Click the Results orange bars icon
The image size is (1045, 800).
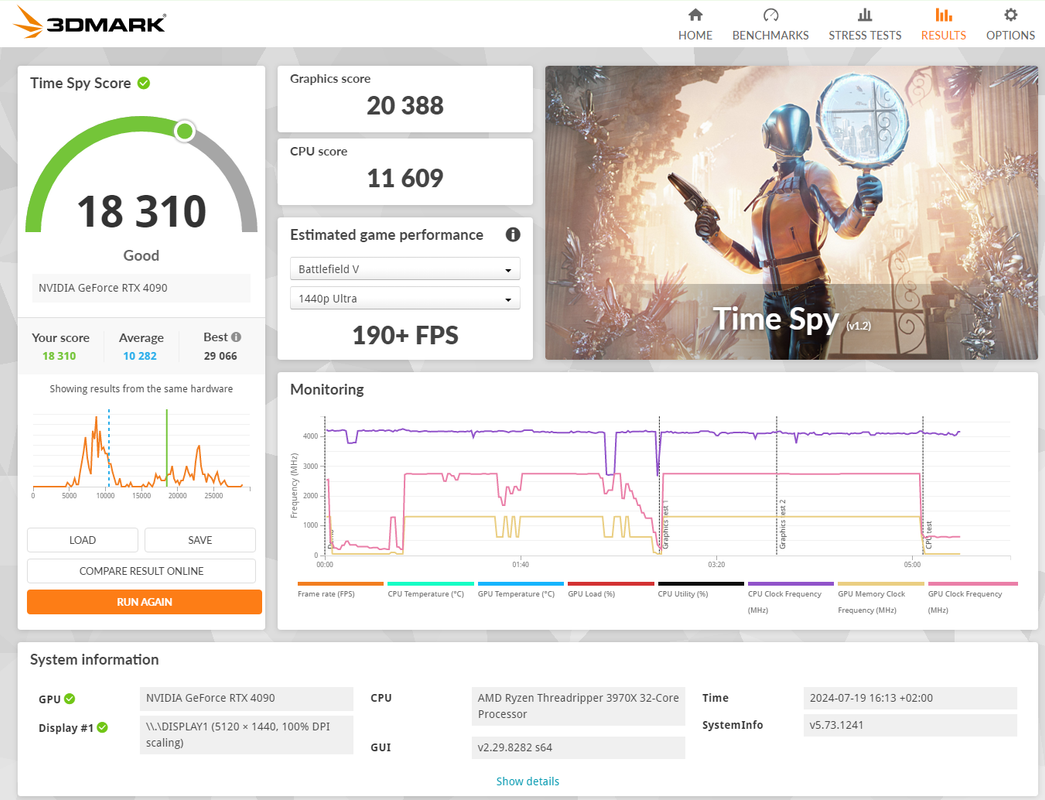943,15
